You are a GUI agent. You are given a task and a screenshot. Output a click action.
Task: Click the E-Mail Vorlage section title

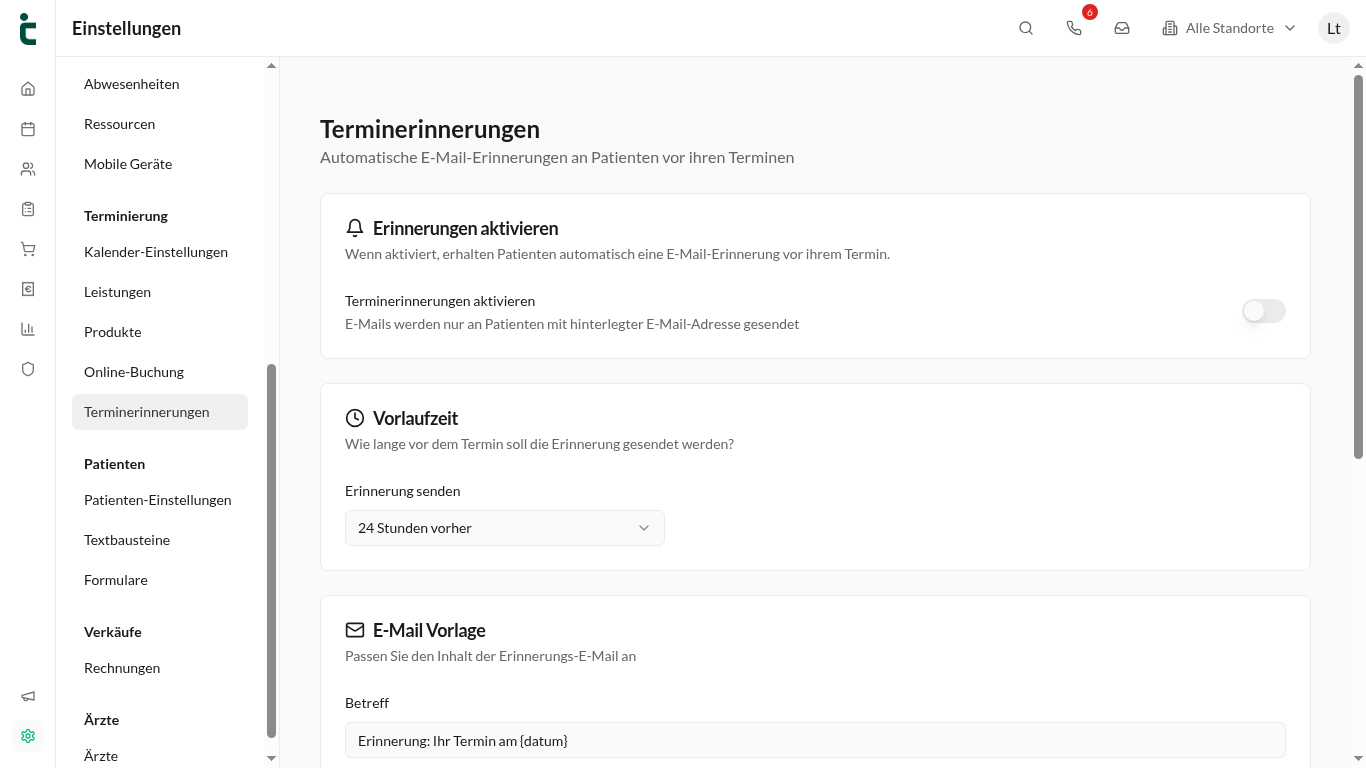[429, 630]
